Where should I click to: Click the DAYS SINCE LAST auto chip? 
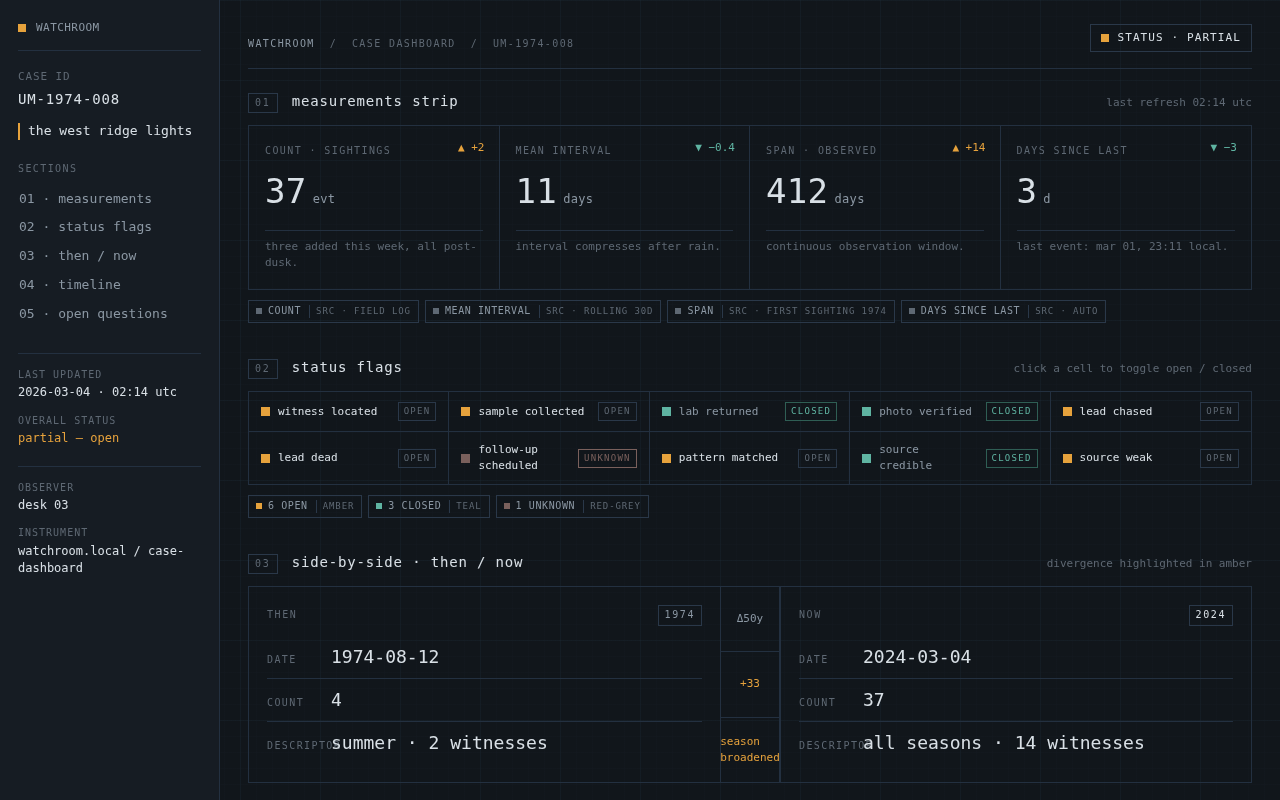[1003, 311]
